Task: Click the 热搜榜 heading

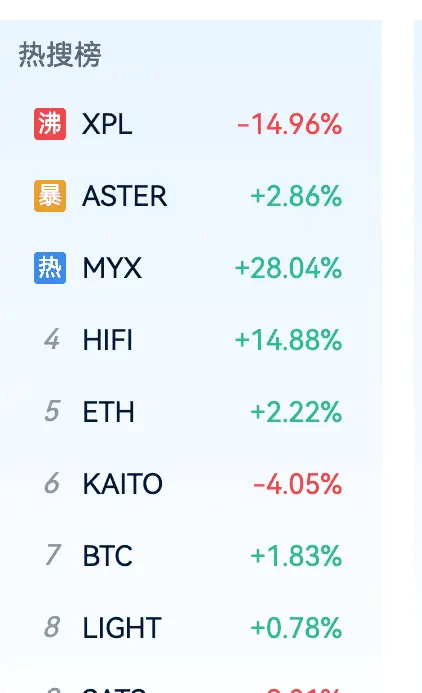Action: click(60, 55)
